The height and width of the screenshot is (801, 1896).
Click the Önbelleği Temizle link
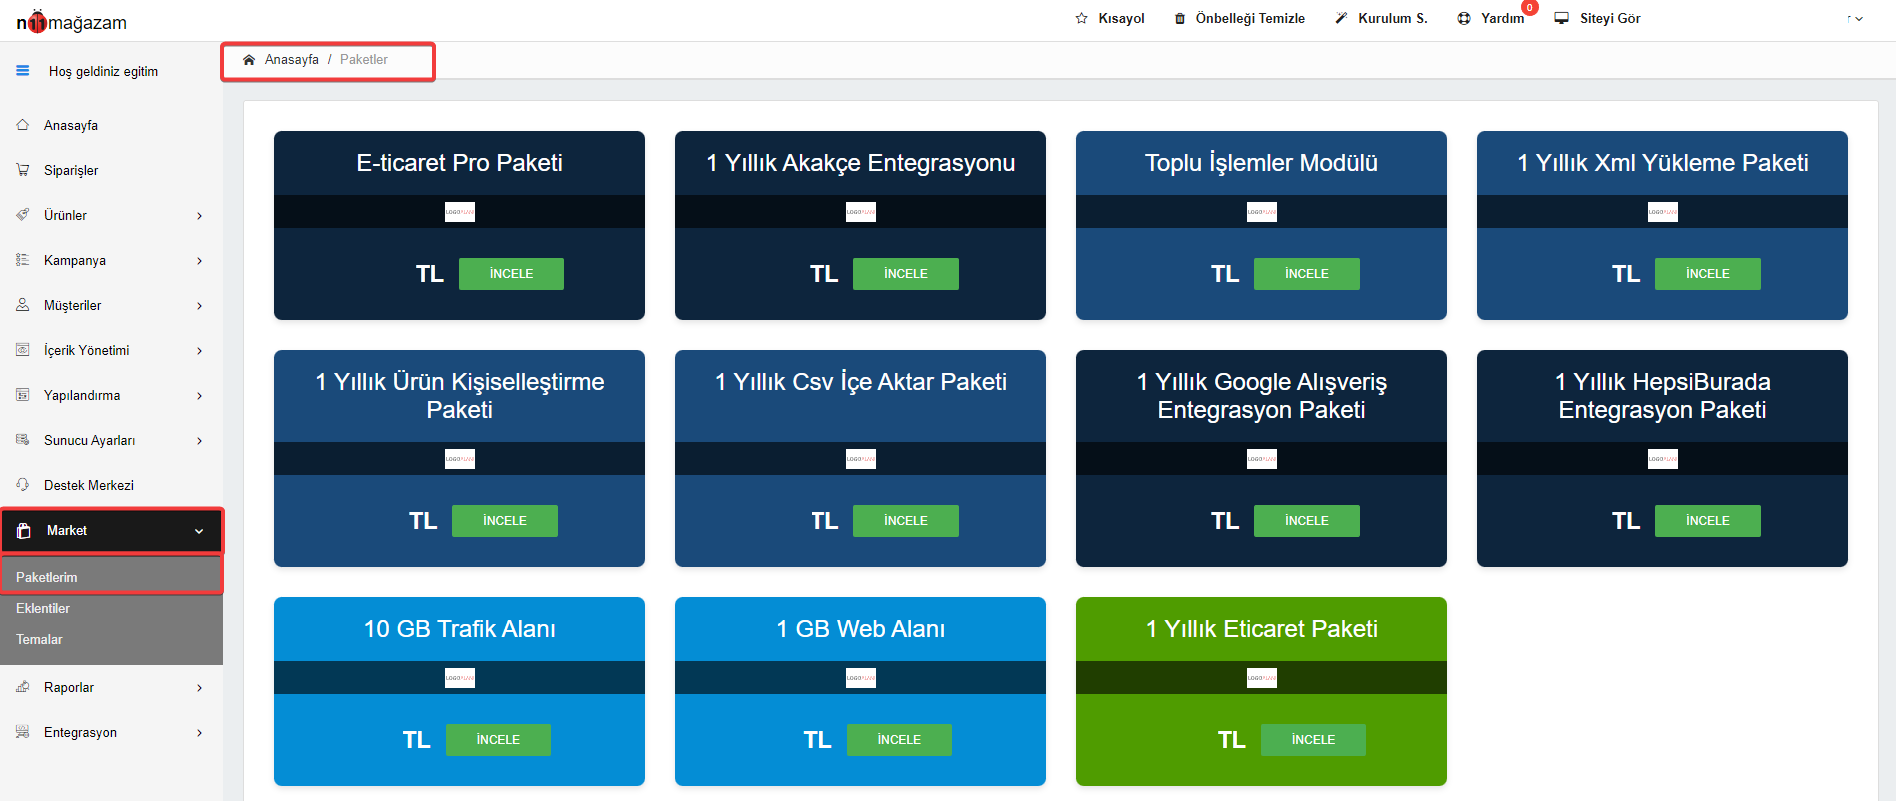[1250, 18]
